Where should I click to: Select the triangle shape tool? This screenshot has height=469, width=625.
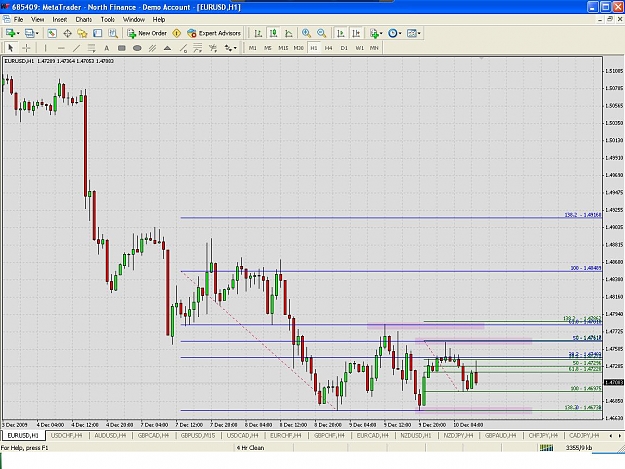point(167,48)
